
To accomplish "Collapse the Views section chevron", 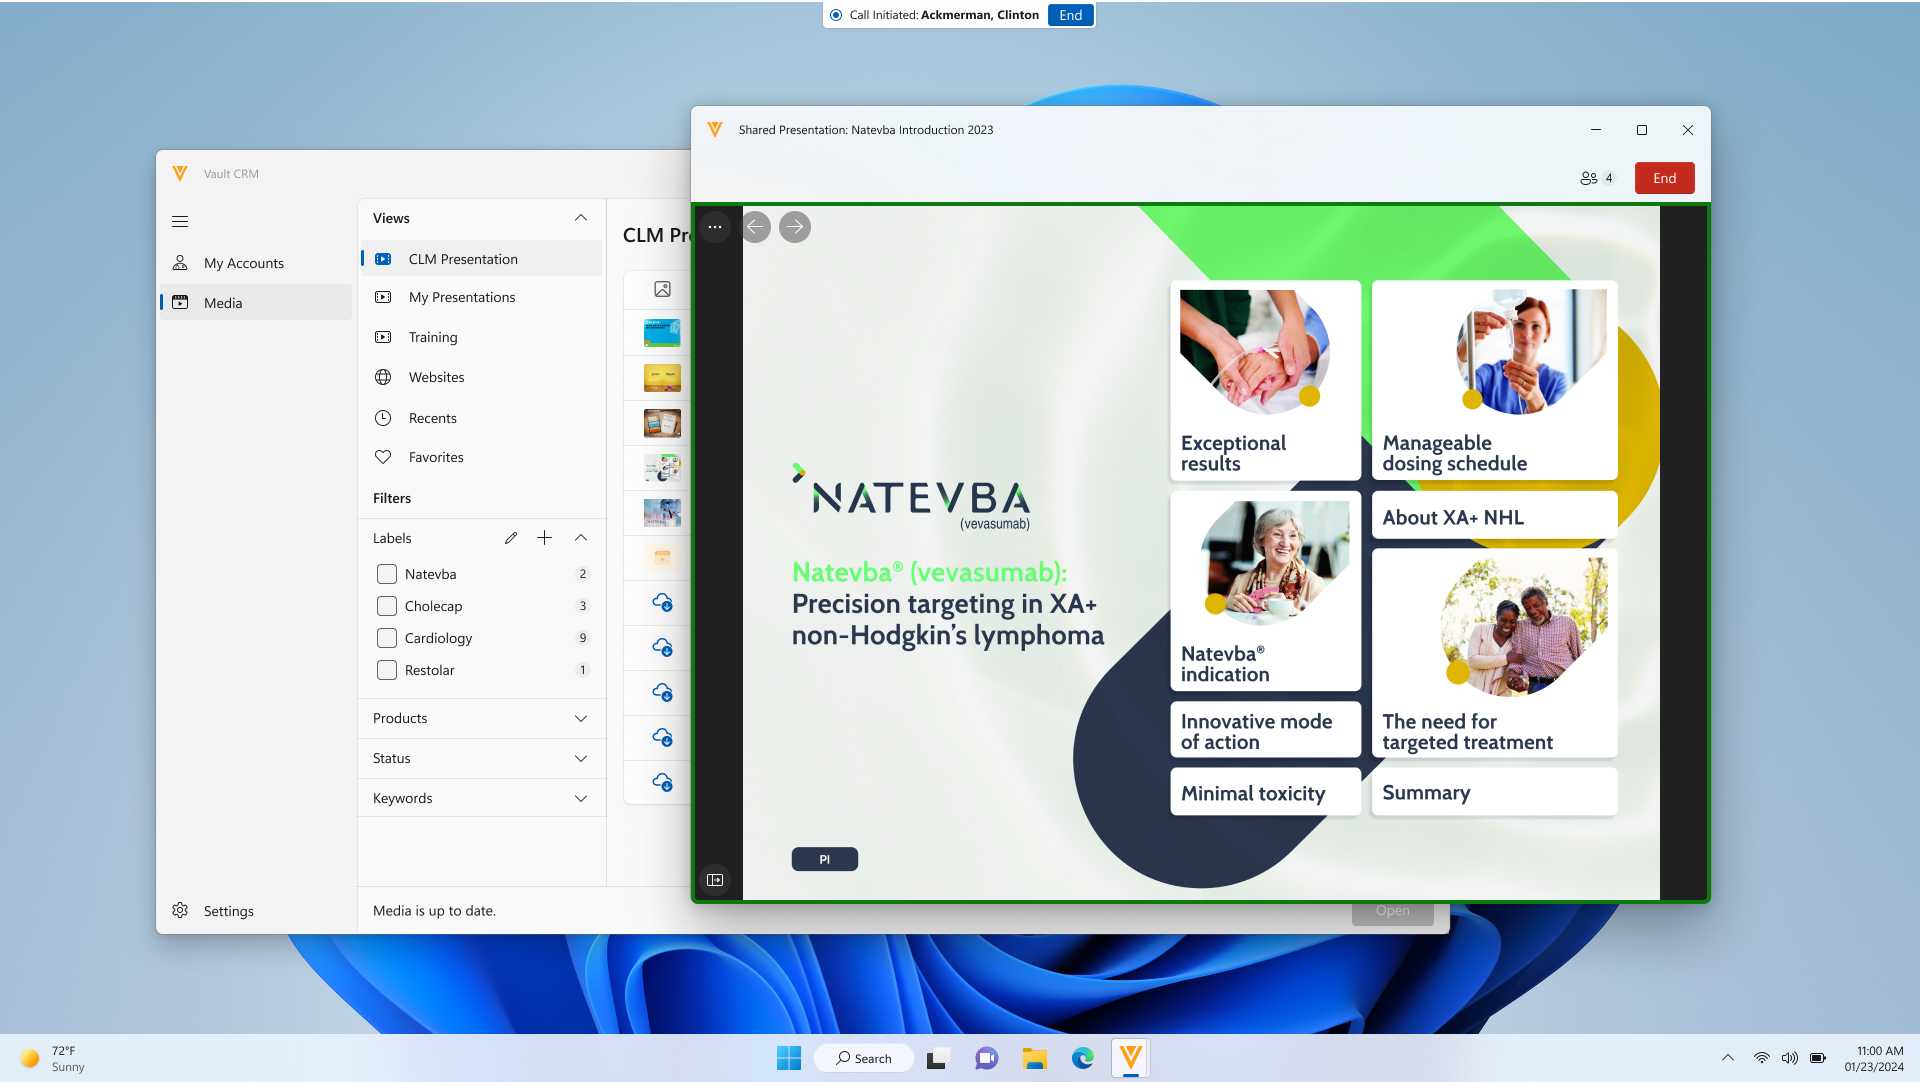I will pyautogui.click(x=581, y=218).
